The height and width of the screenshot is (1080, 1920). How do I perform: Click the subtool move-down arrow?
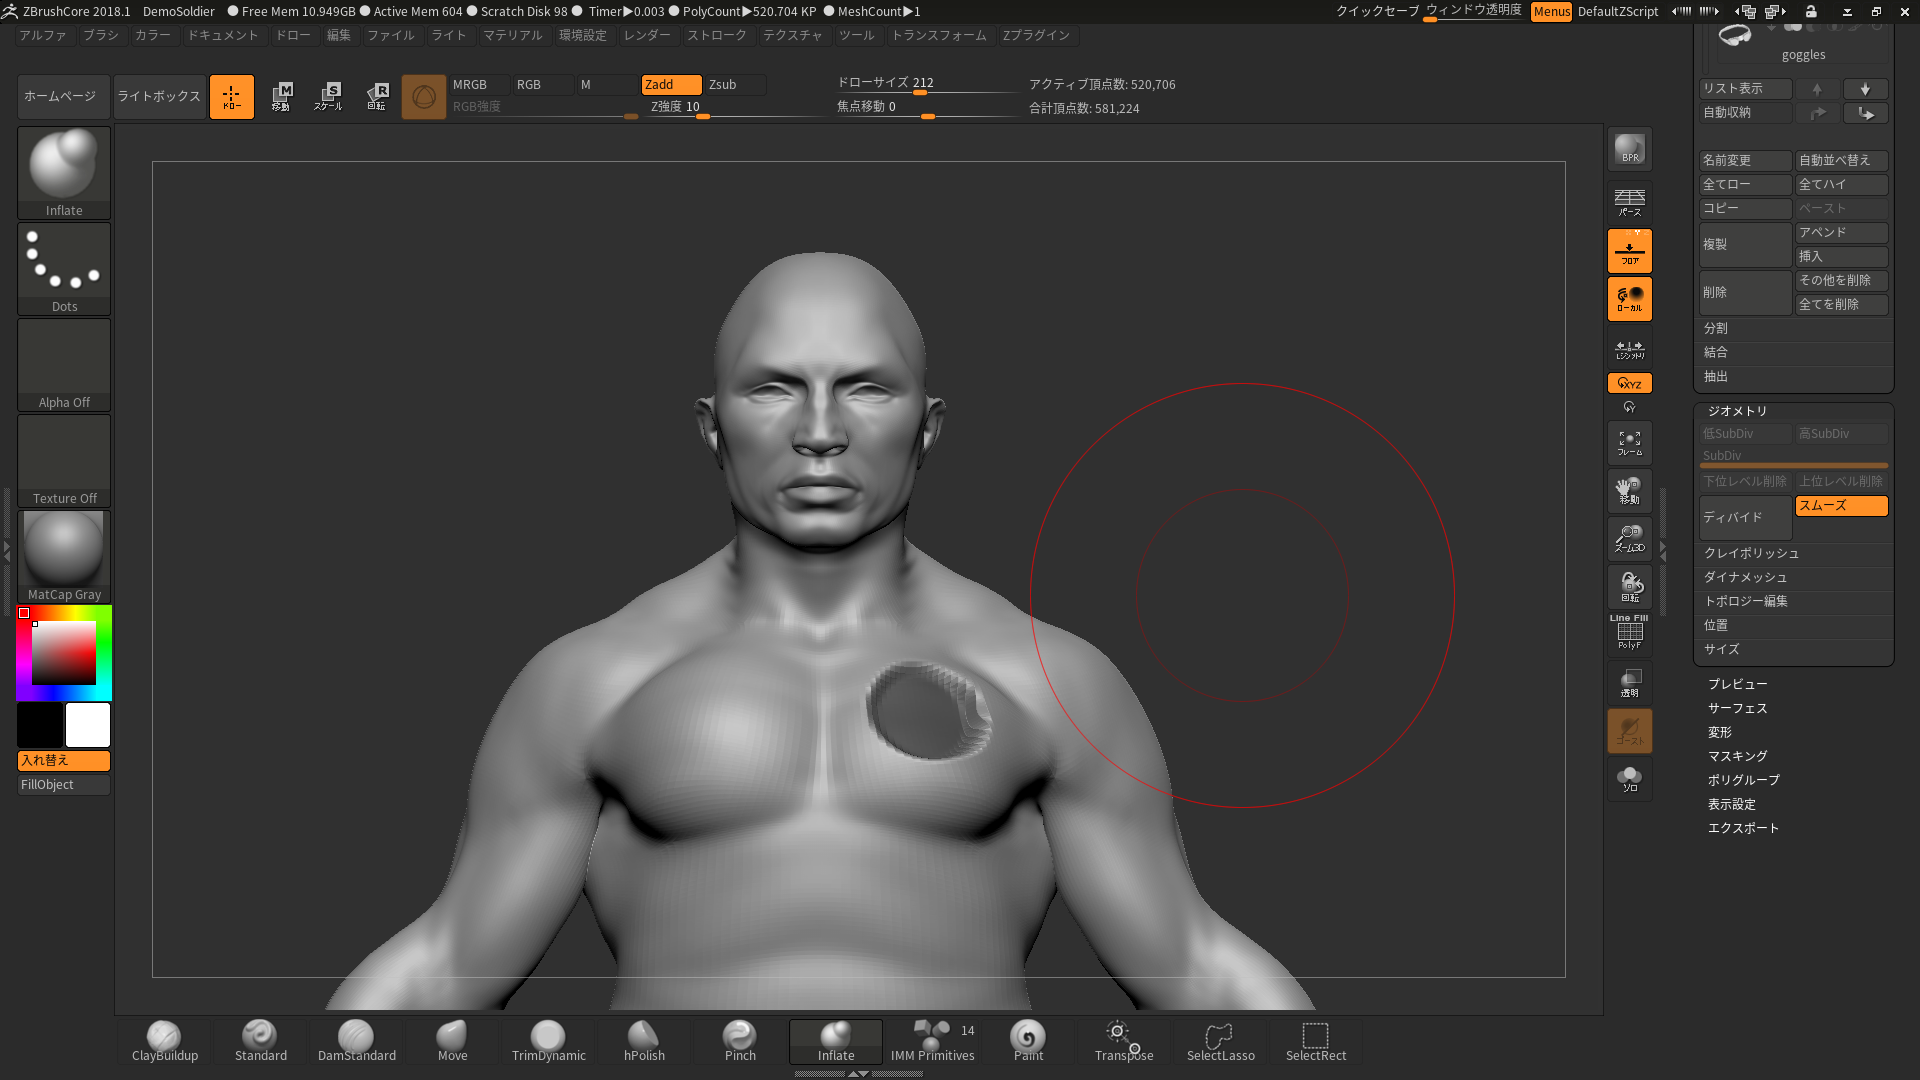1865,89
